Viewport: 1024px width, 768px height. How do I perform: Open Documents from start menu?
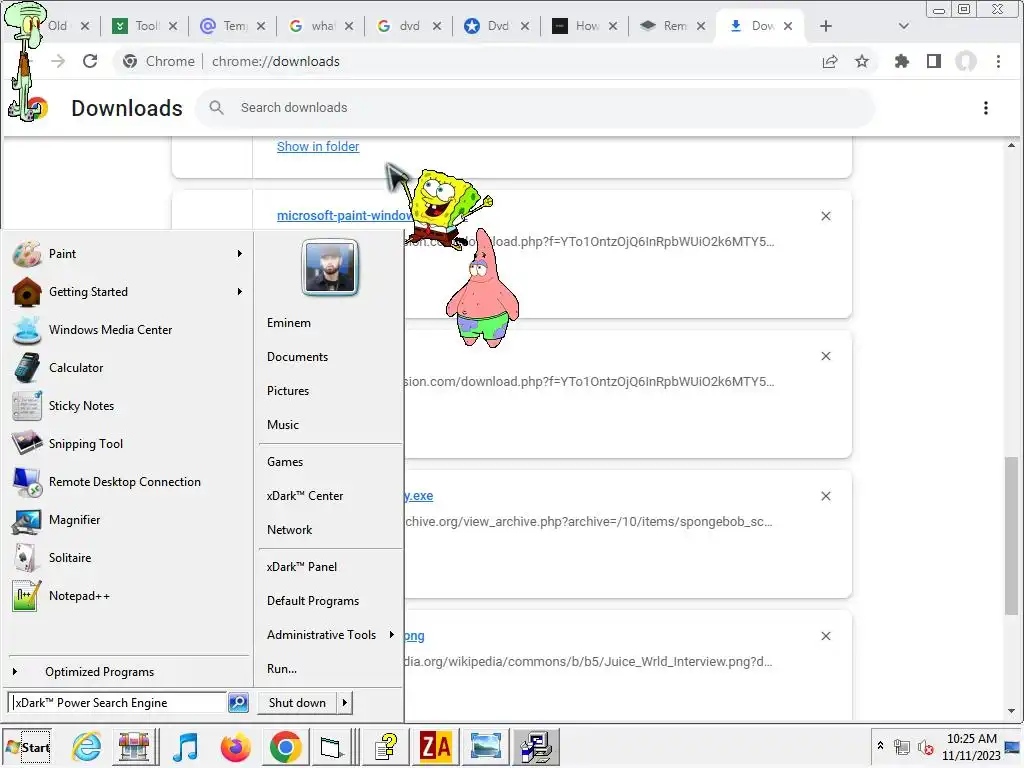pyautogui.click(x=297, y=357)
